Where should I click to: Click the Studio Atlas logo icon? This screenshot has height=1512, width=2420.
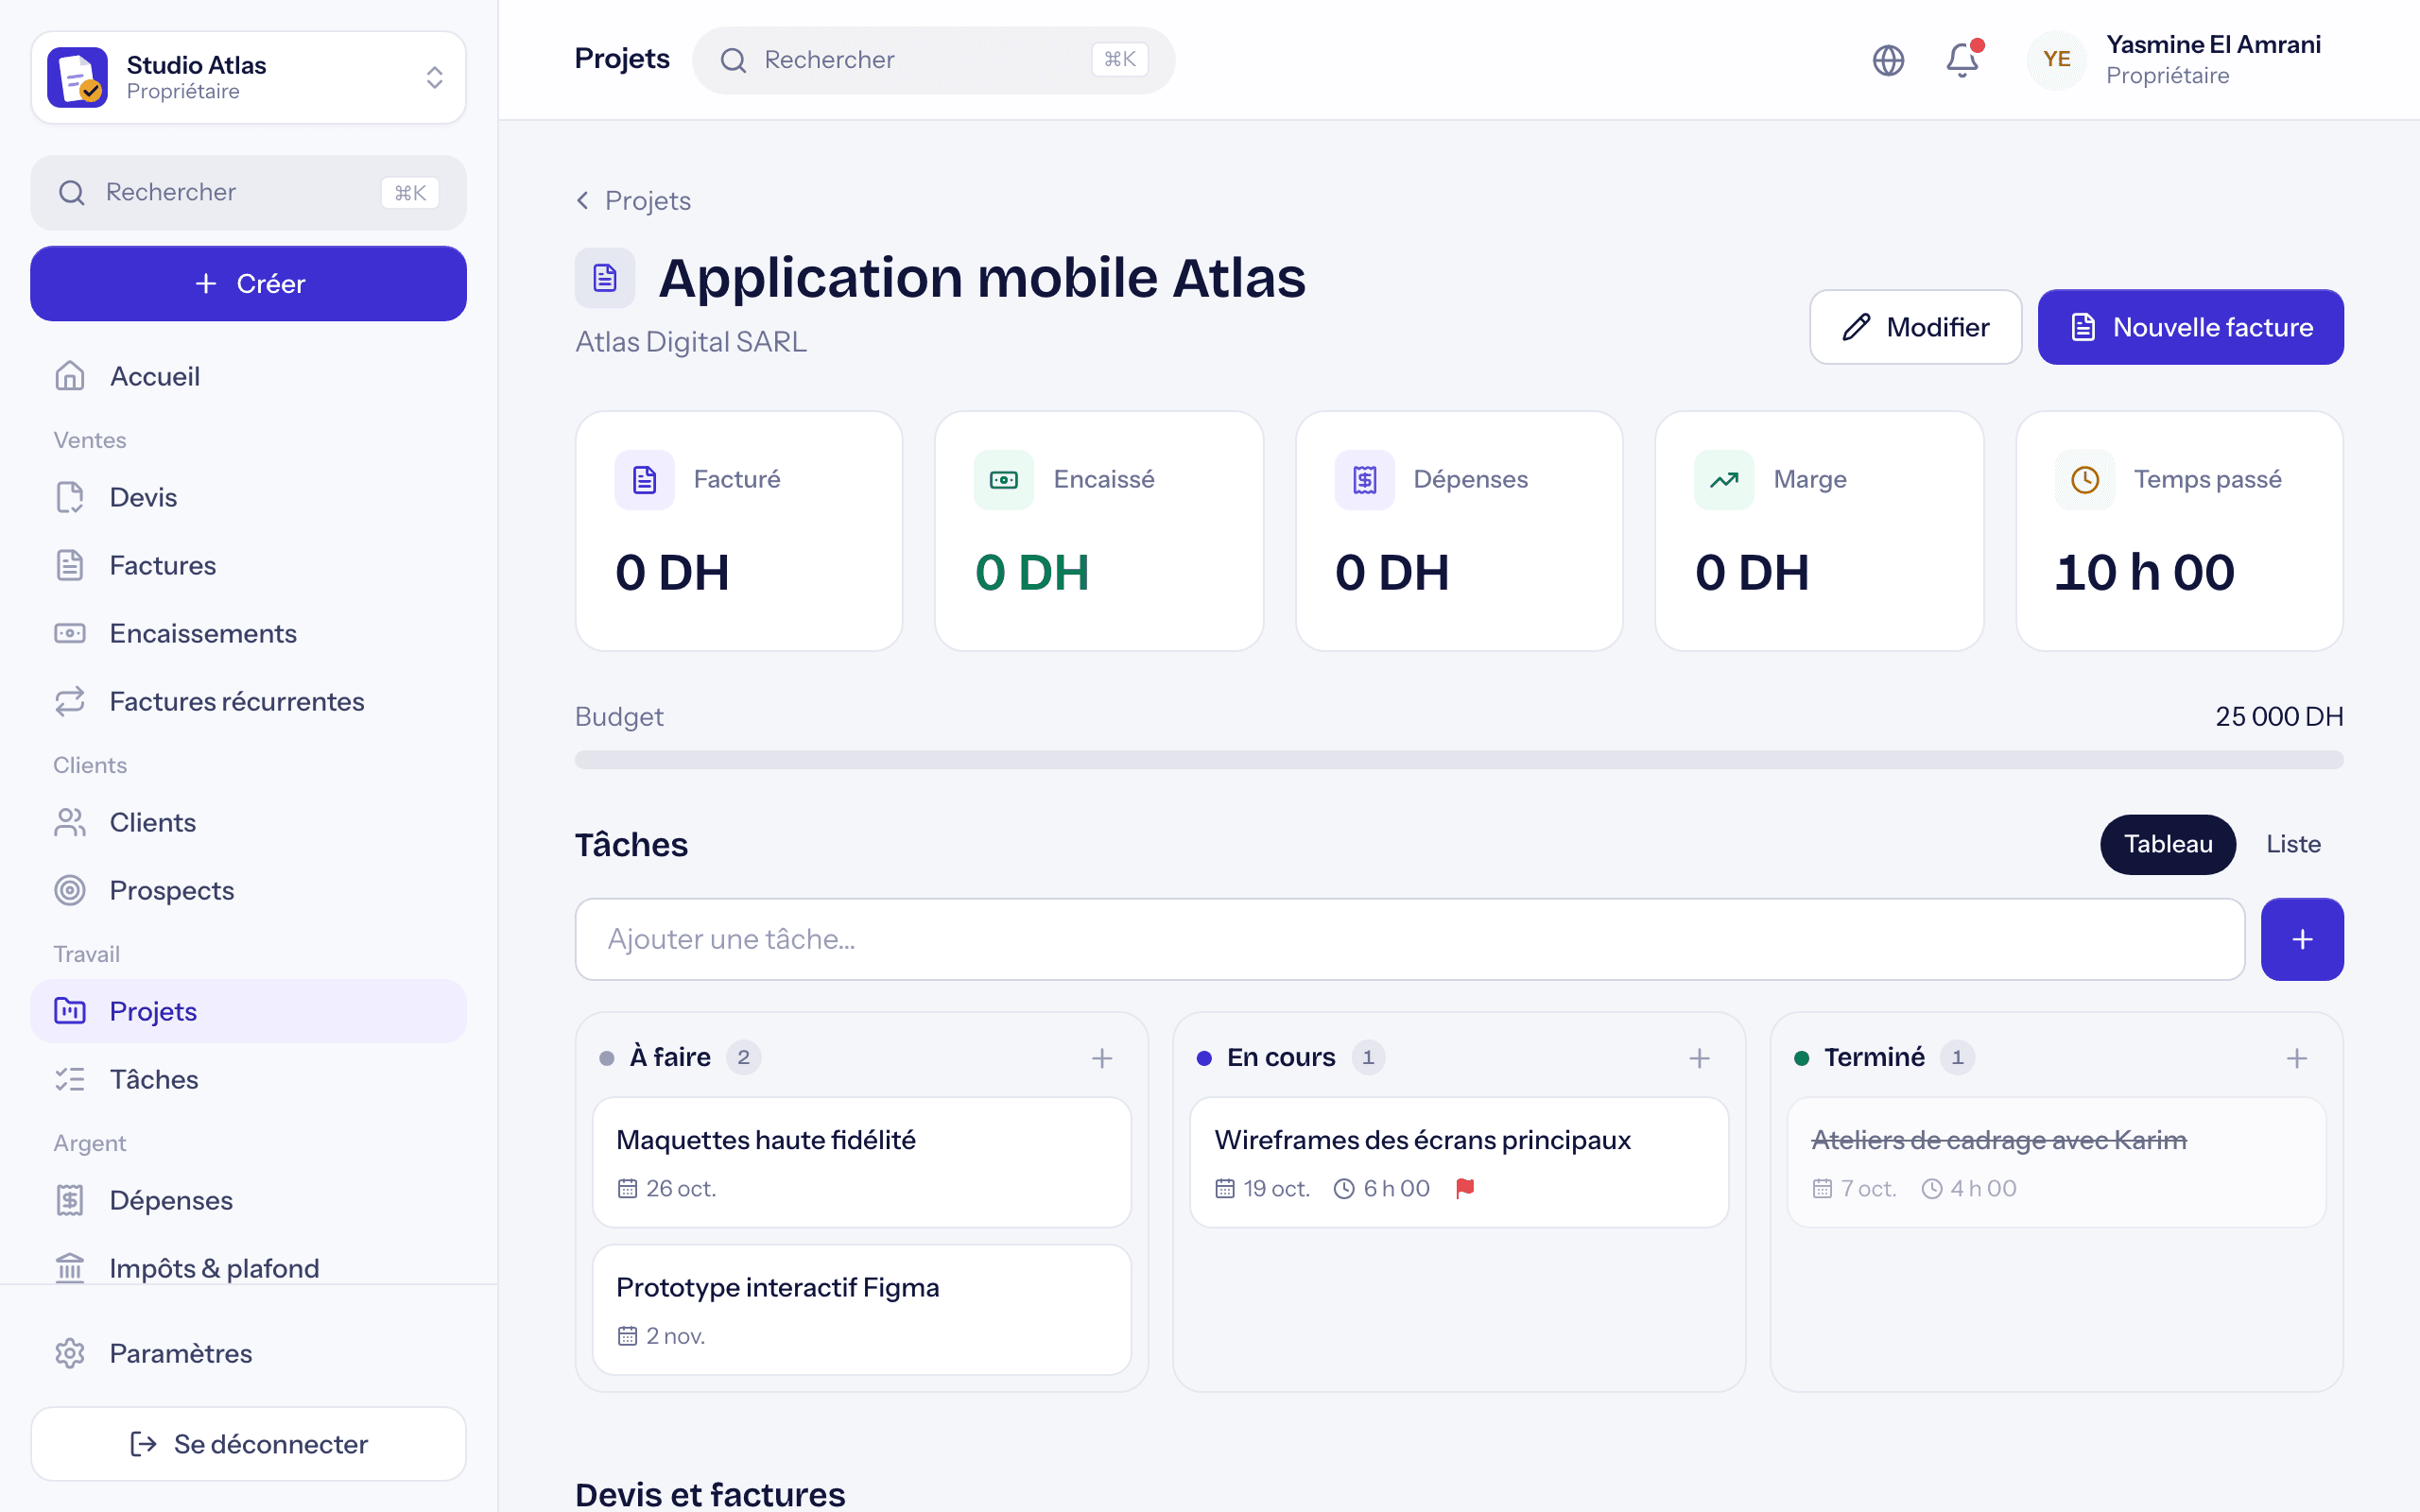(77, 77)
